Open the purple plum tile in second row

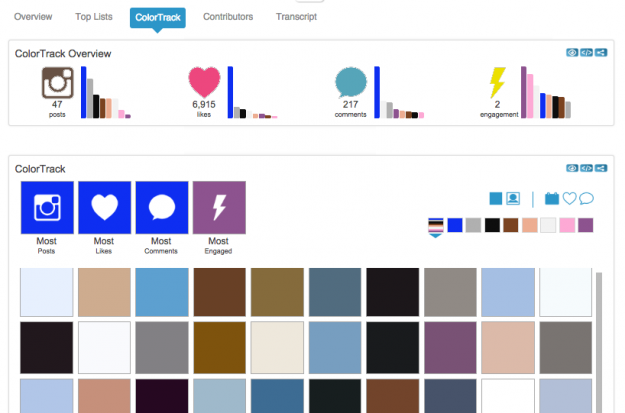point(450,348)
